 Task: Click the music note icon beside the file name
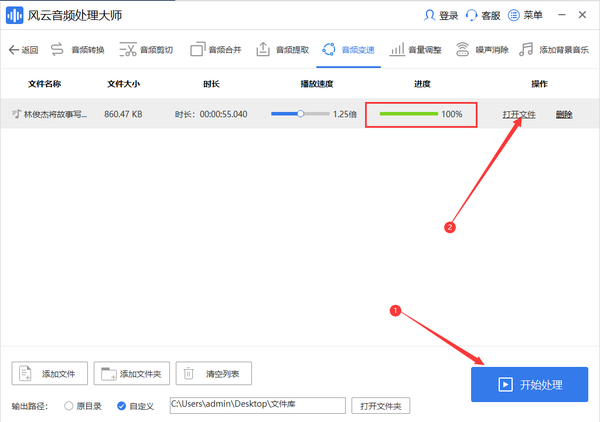click(x=16, y=114)
